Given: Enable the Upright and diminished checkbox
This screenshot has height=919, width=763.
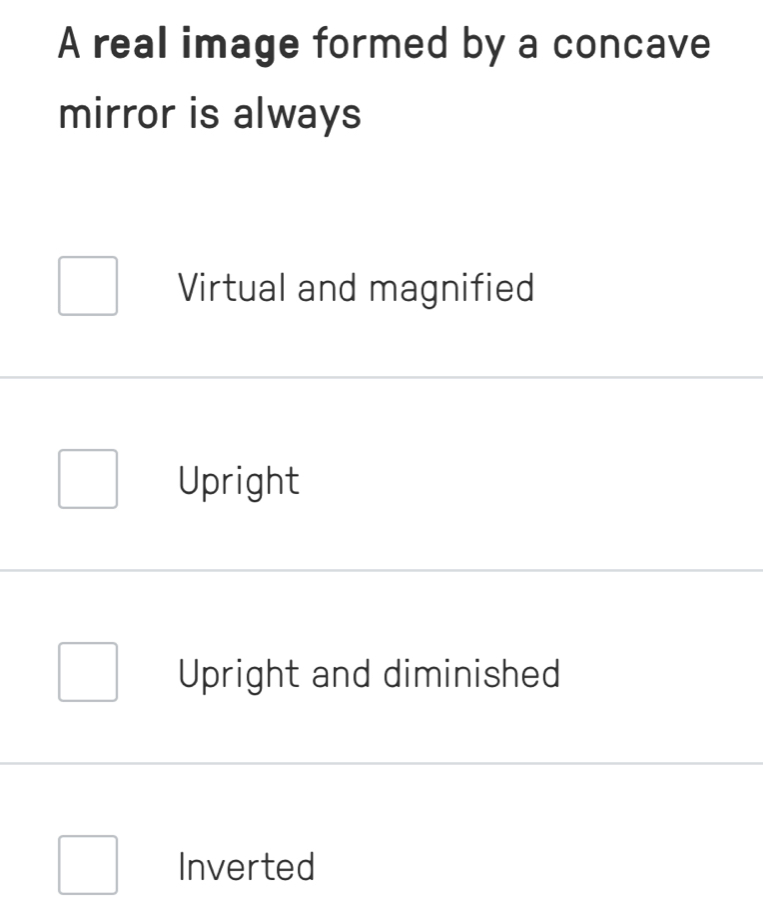Looking at the screenshot, I should 88,672.
